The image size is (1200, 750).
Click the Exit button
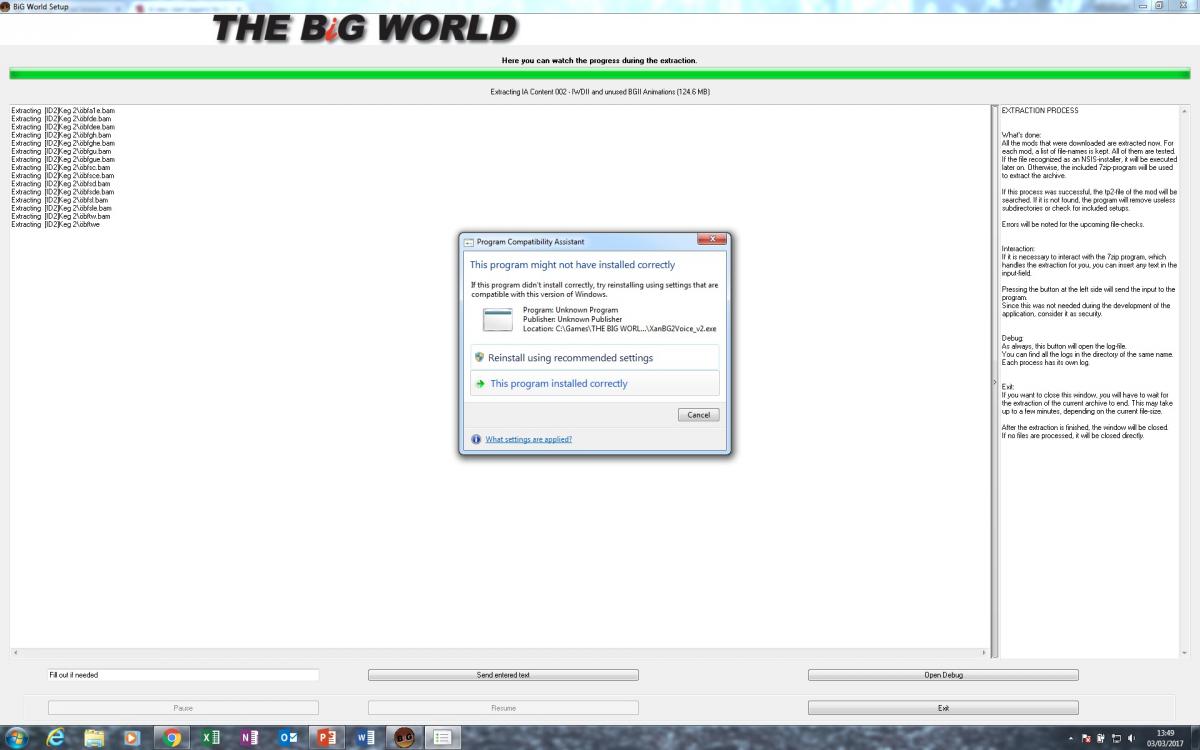coord(943,708)
